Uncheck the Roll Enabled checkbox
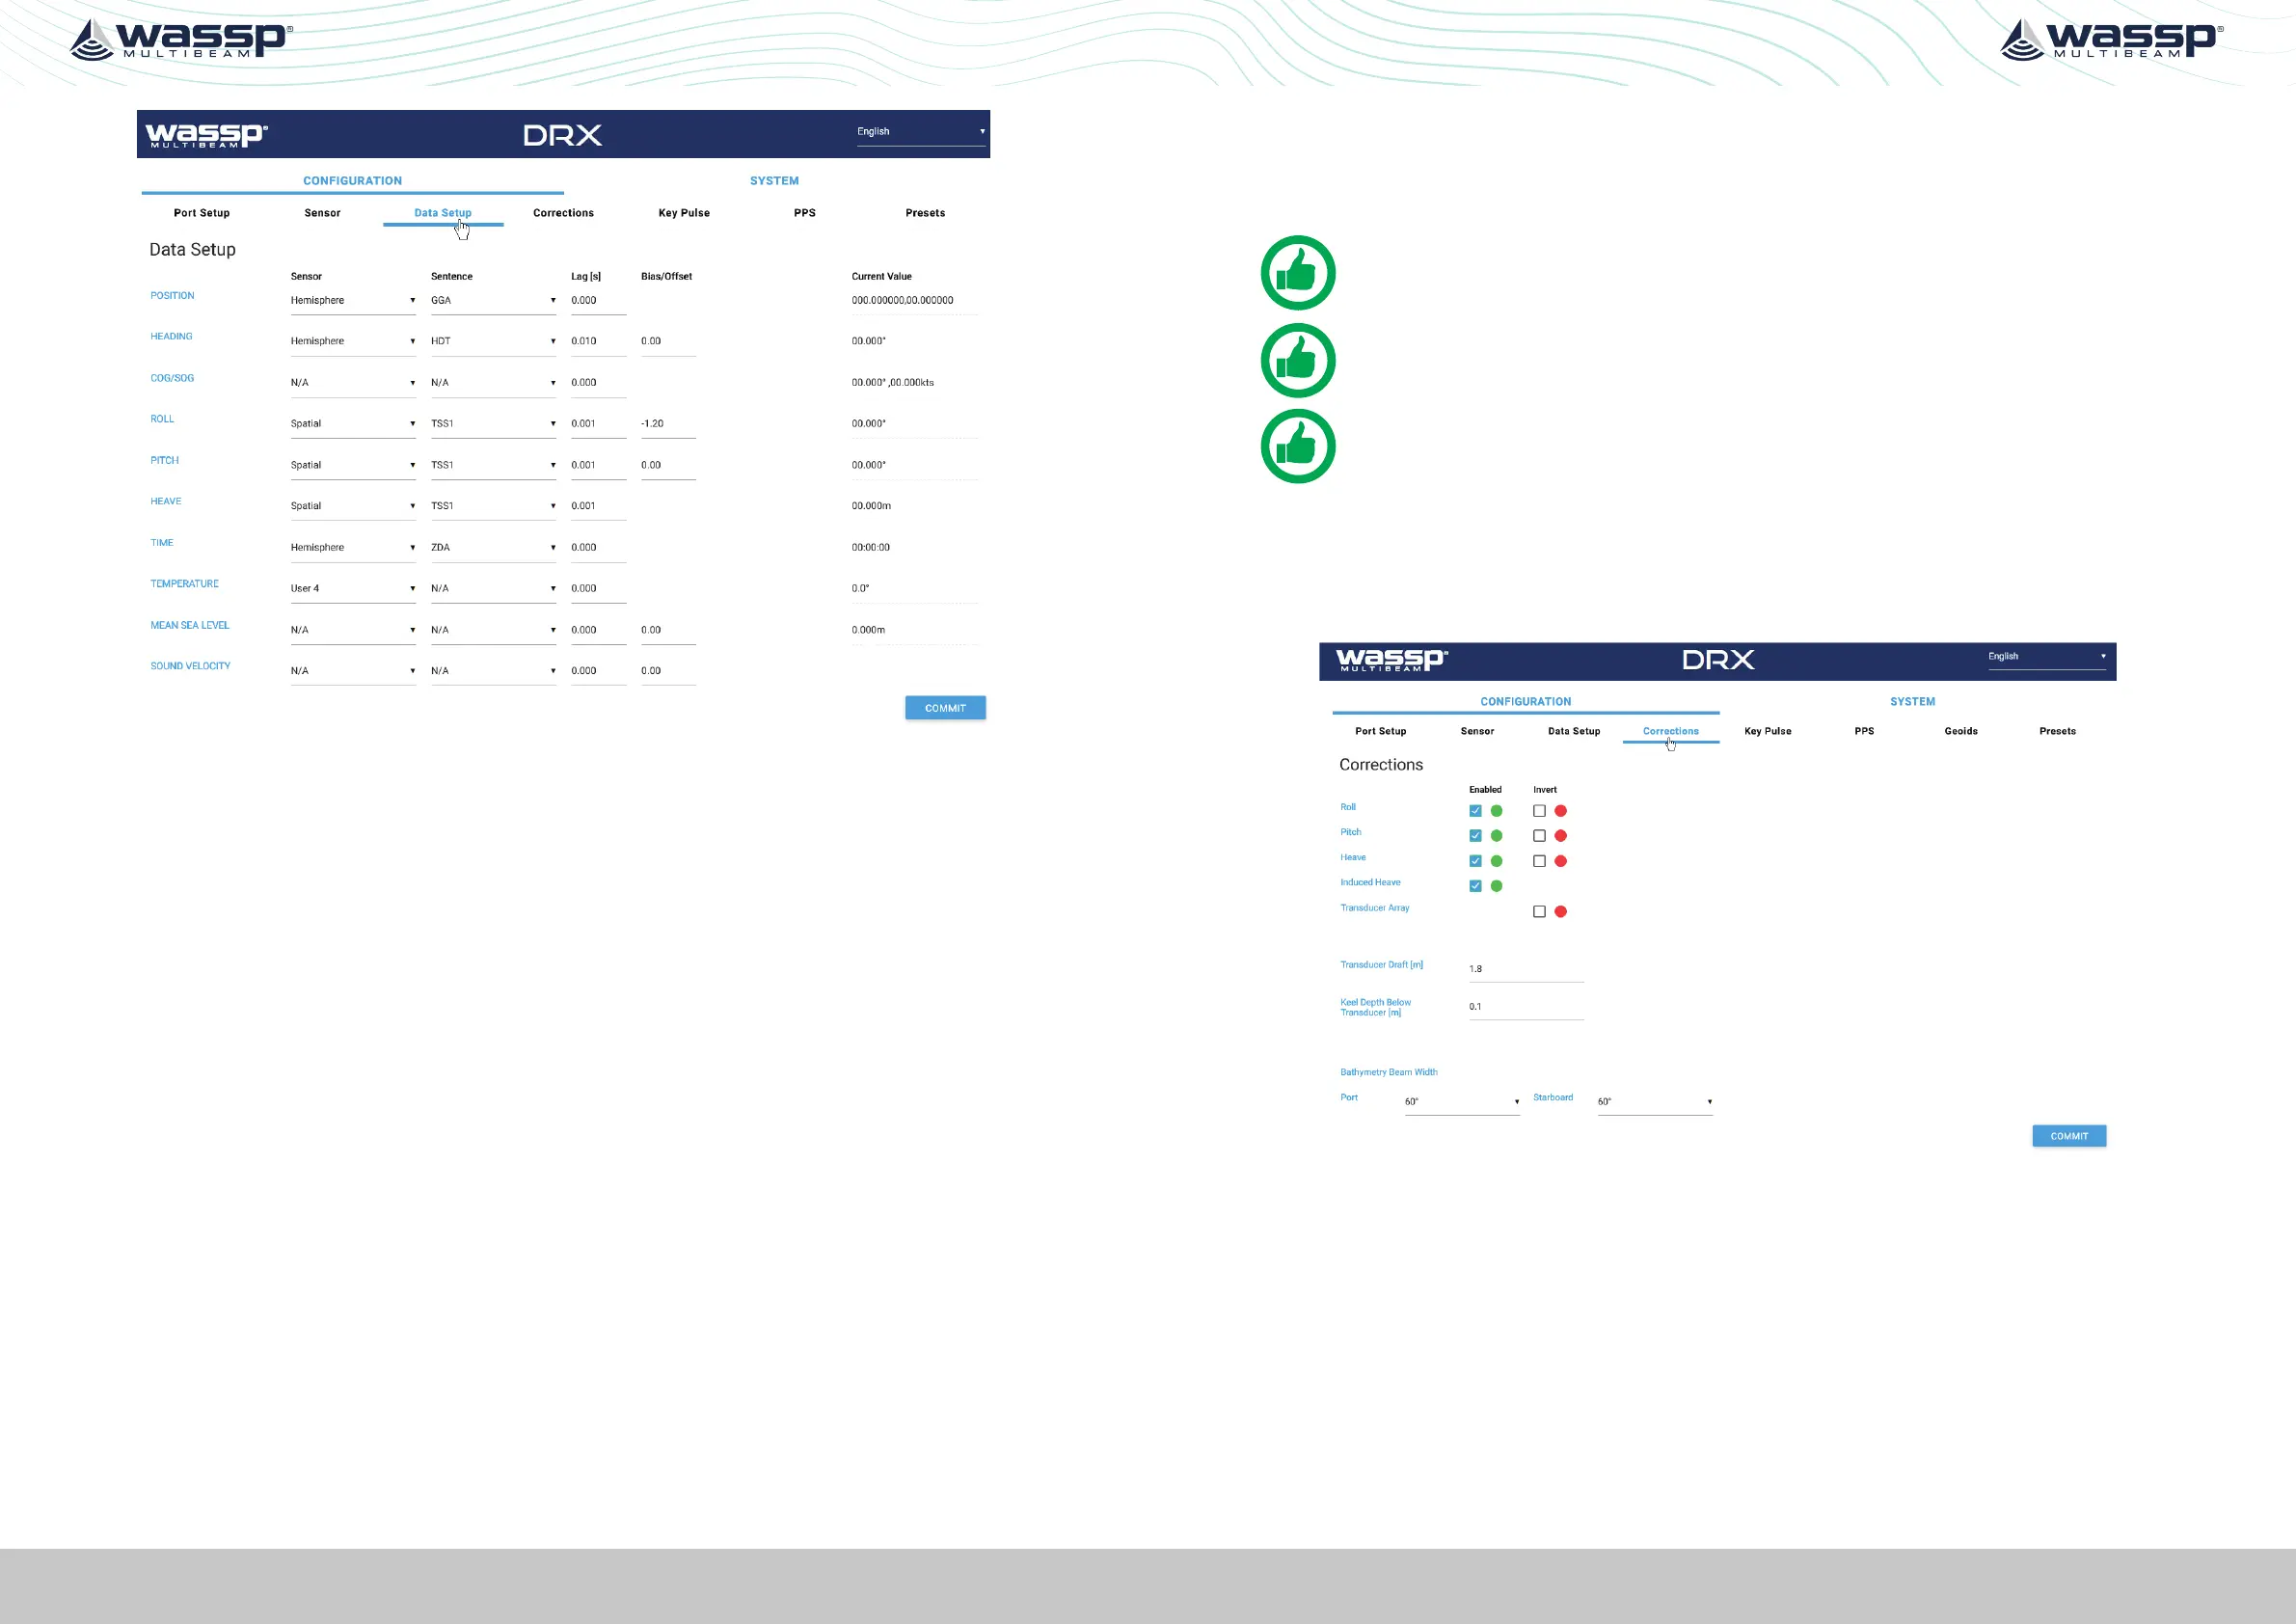 coord(1475,811)
